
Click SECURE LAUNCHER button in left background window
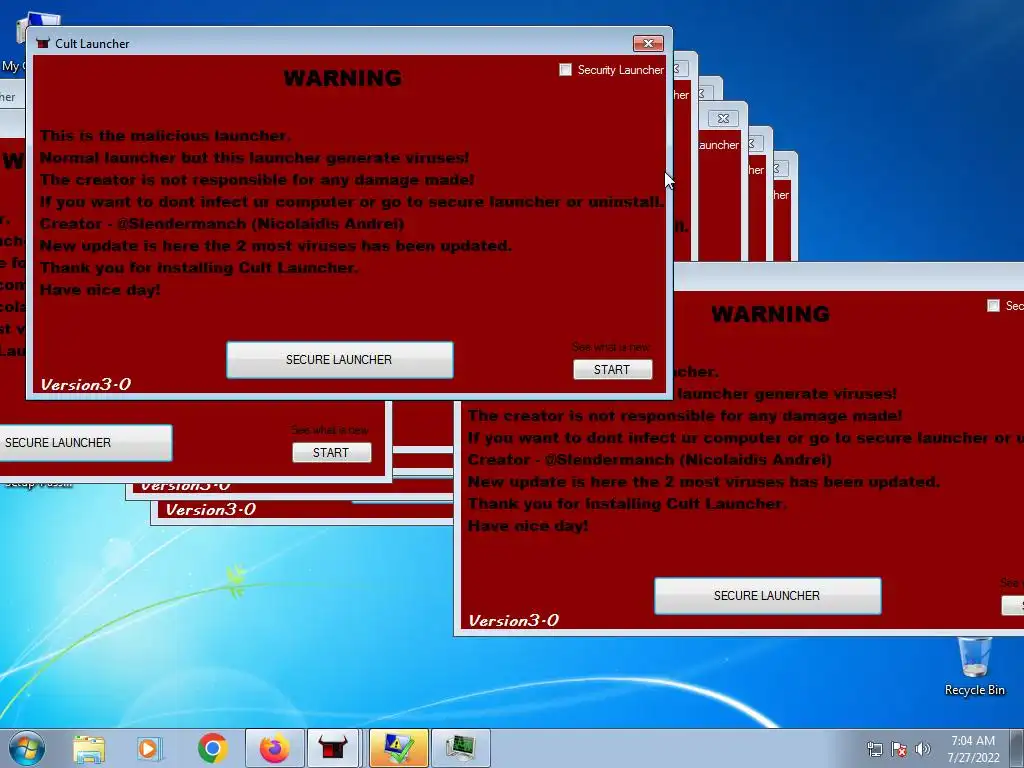(85, 443)
